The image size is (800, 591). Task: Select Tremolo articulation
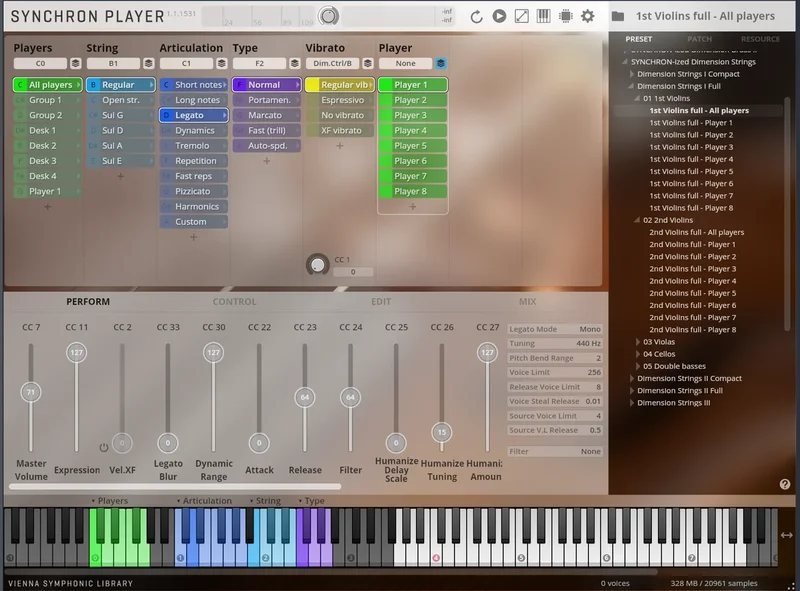point(193,146)
